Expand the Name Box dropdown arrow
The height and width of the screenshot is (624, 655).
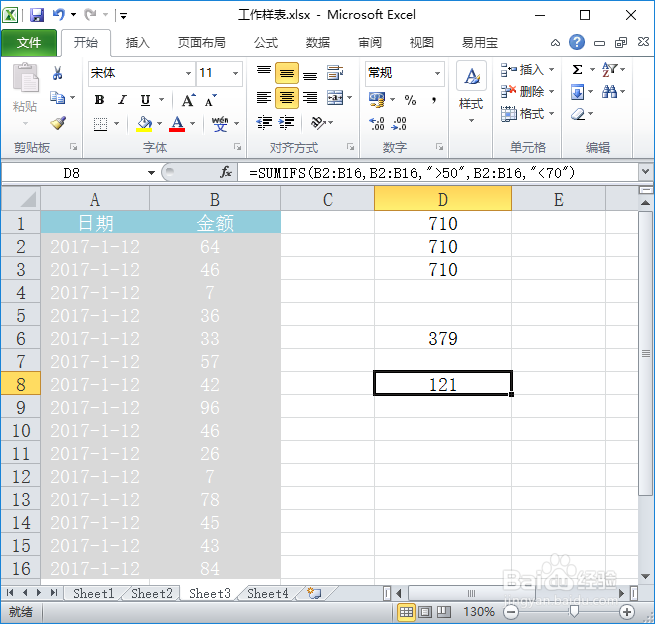pos(151,172)
